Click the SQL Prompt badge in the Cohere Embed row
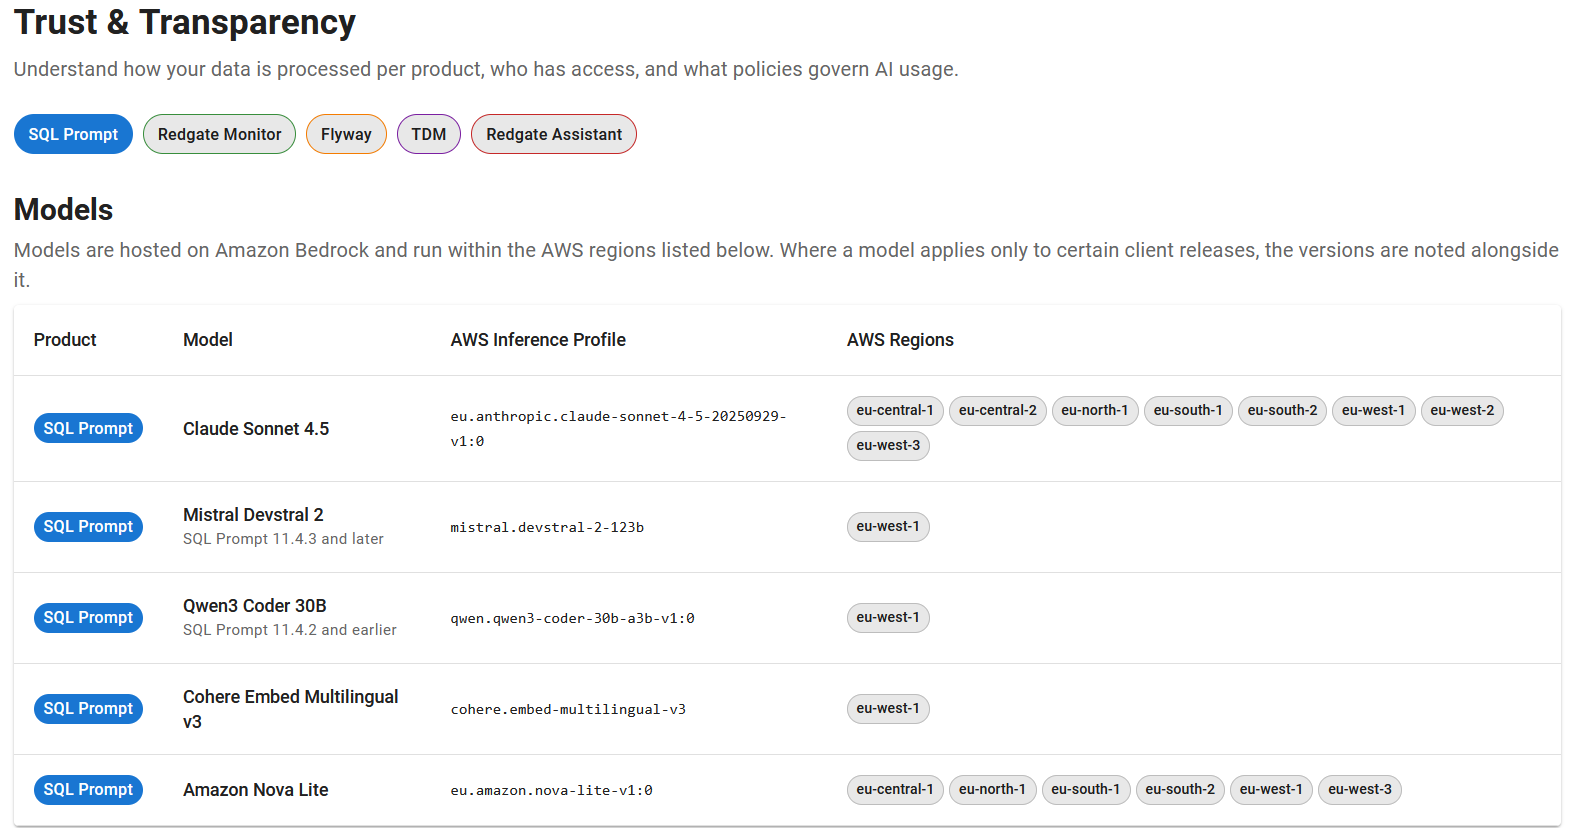The height and width of the screenshot is (828, 1570). 88,708
